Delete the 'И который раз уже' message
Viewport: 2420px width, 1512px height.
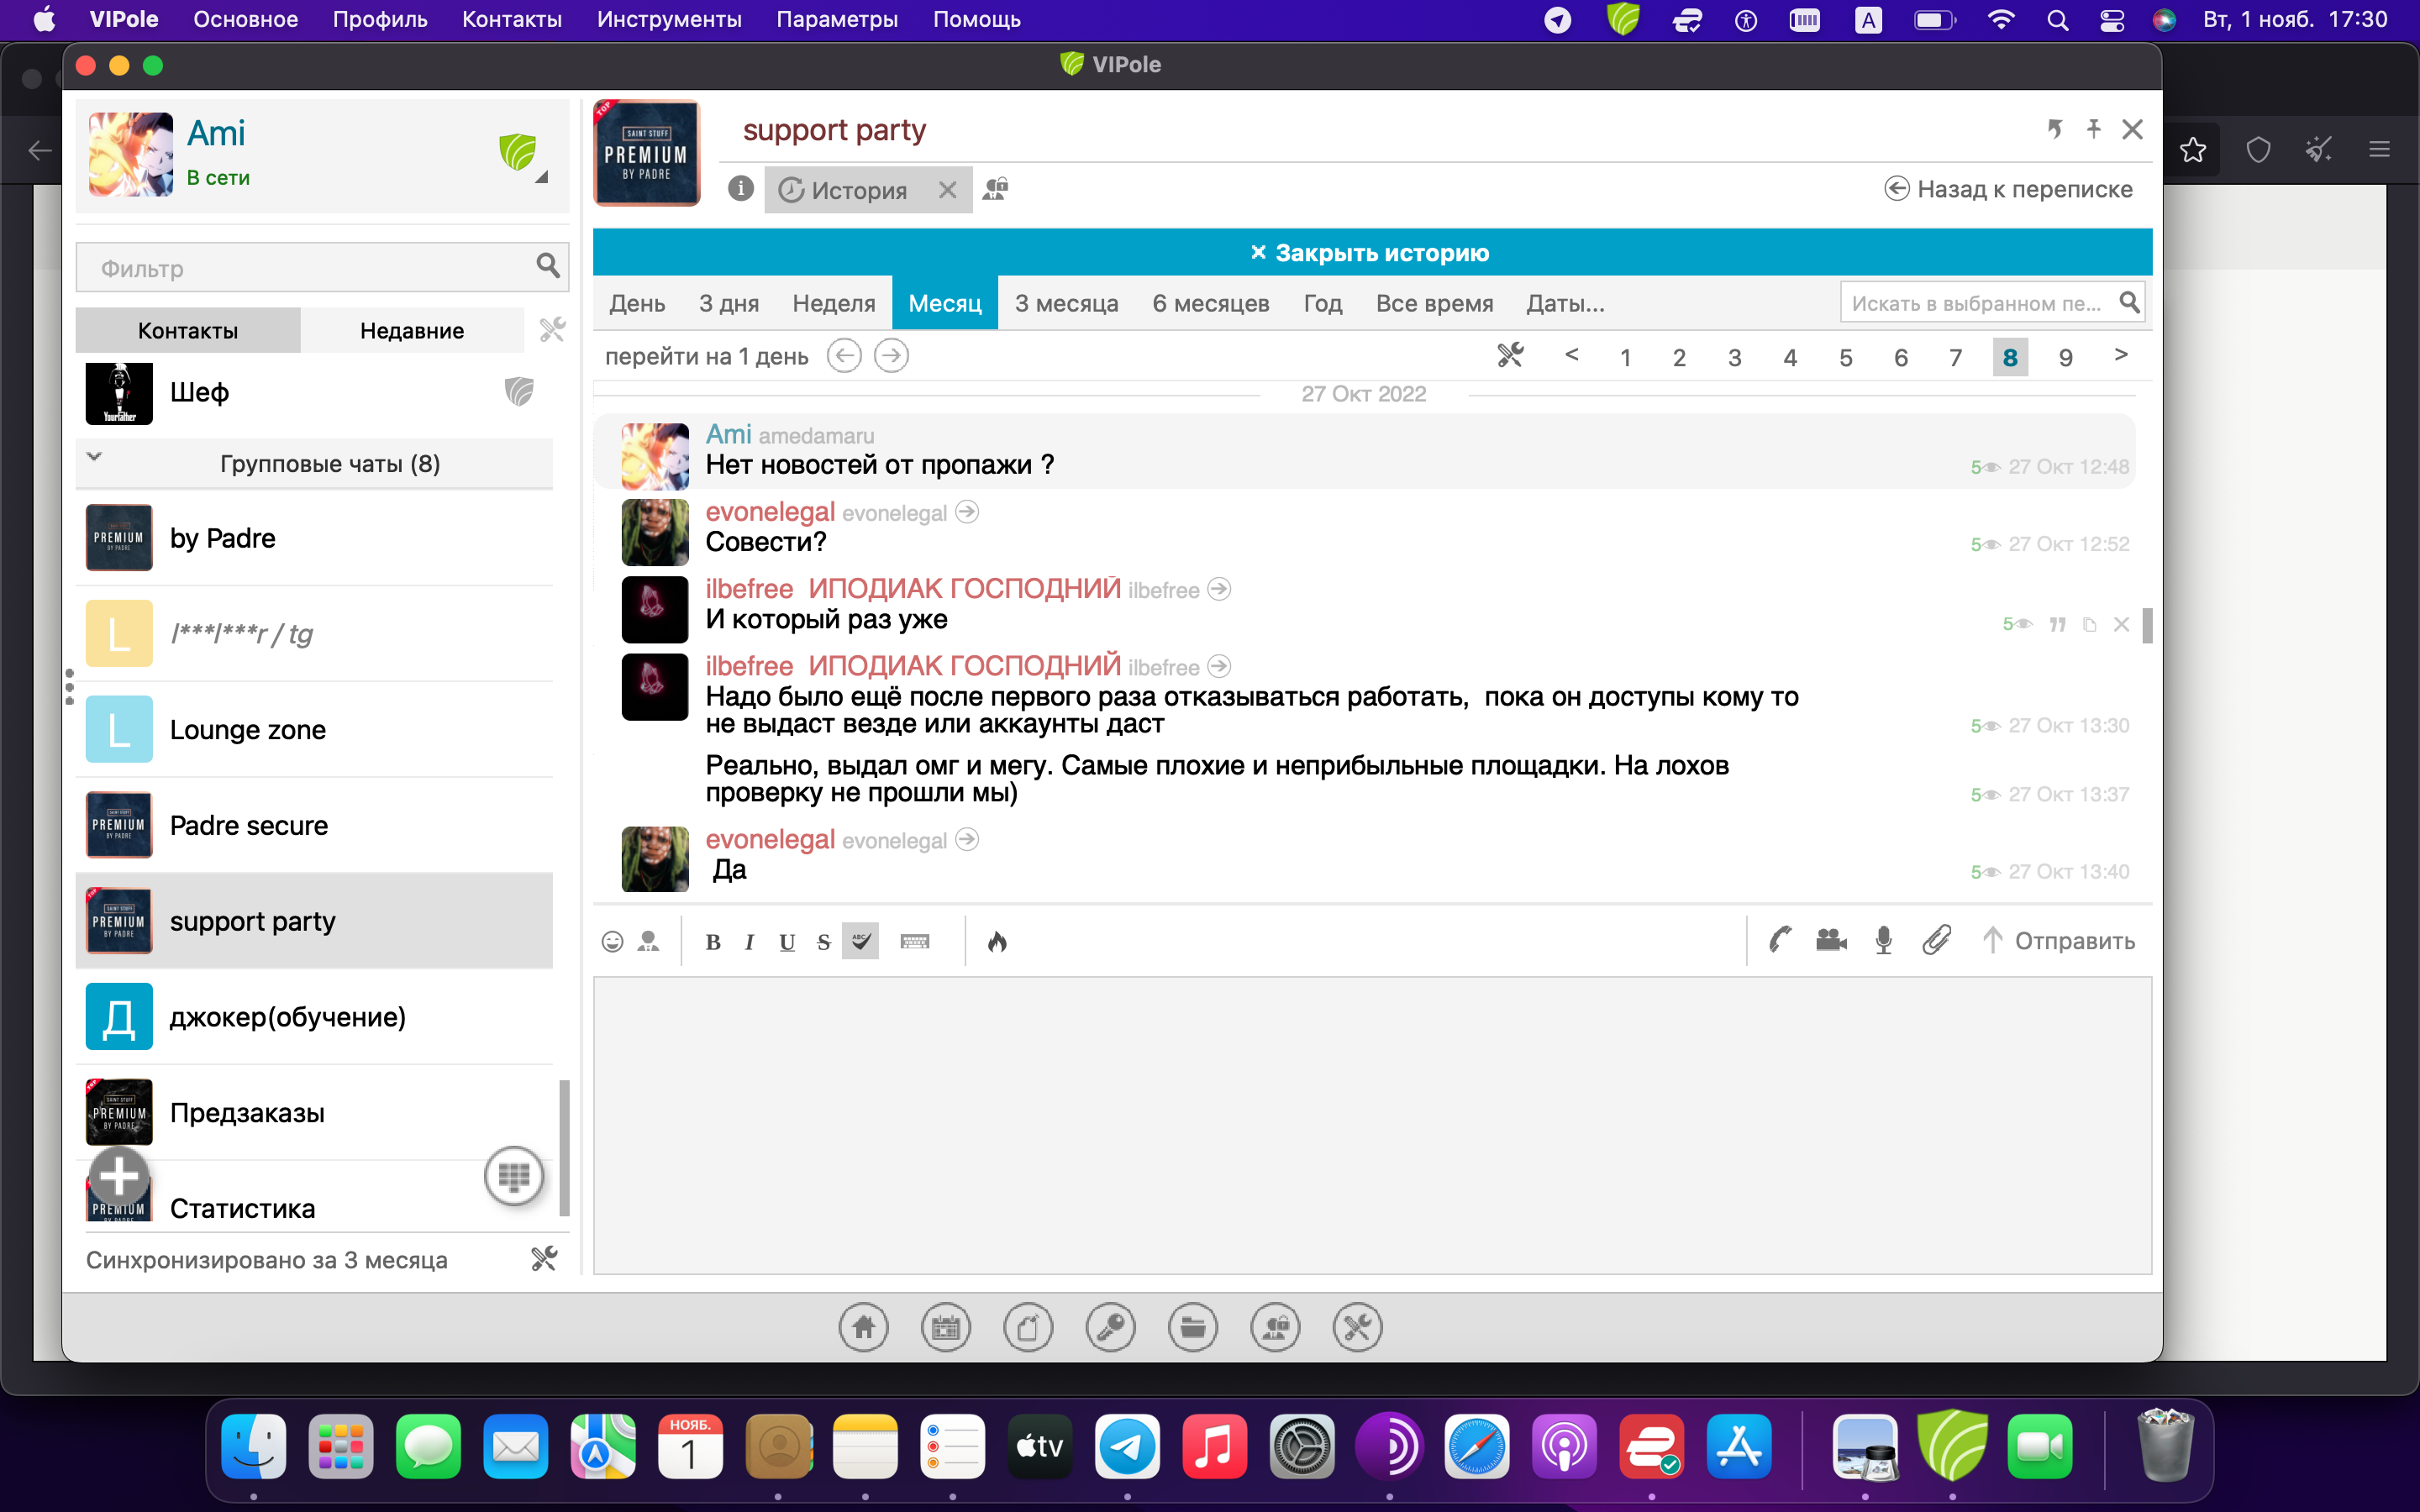tap(2121, 624)
